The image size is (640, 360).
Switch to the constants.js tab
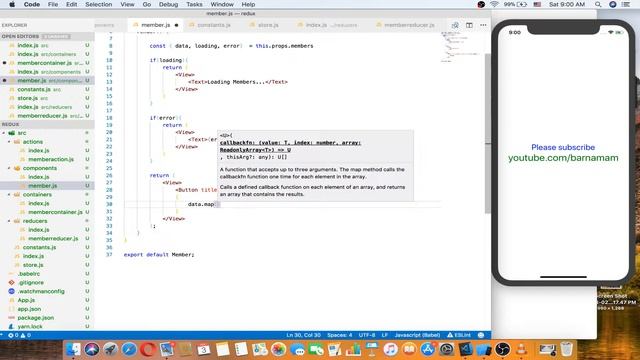[x=213, y=25]
